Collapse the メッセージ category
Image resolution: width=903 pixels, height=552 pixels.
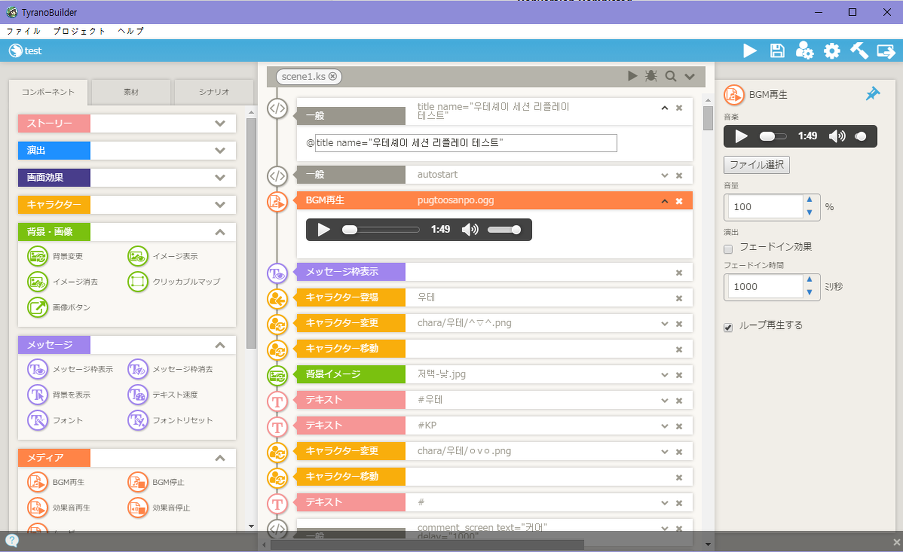pyautogui.click(x=220, y=345)
